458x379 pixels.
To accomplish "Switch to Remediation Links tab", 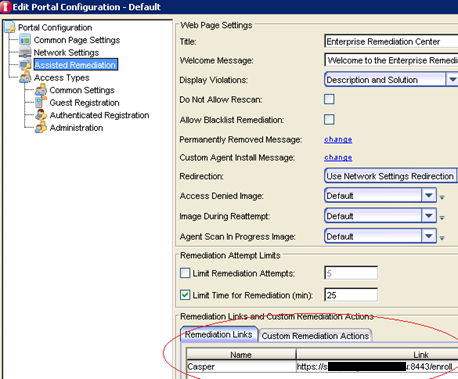I will click(x=219, y=334).
